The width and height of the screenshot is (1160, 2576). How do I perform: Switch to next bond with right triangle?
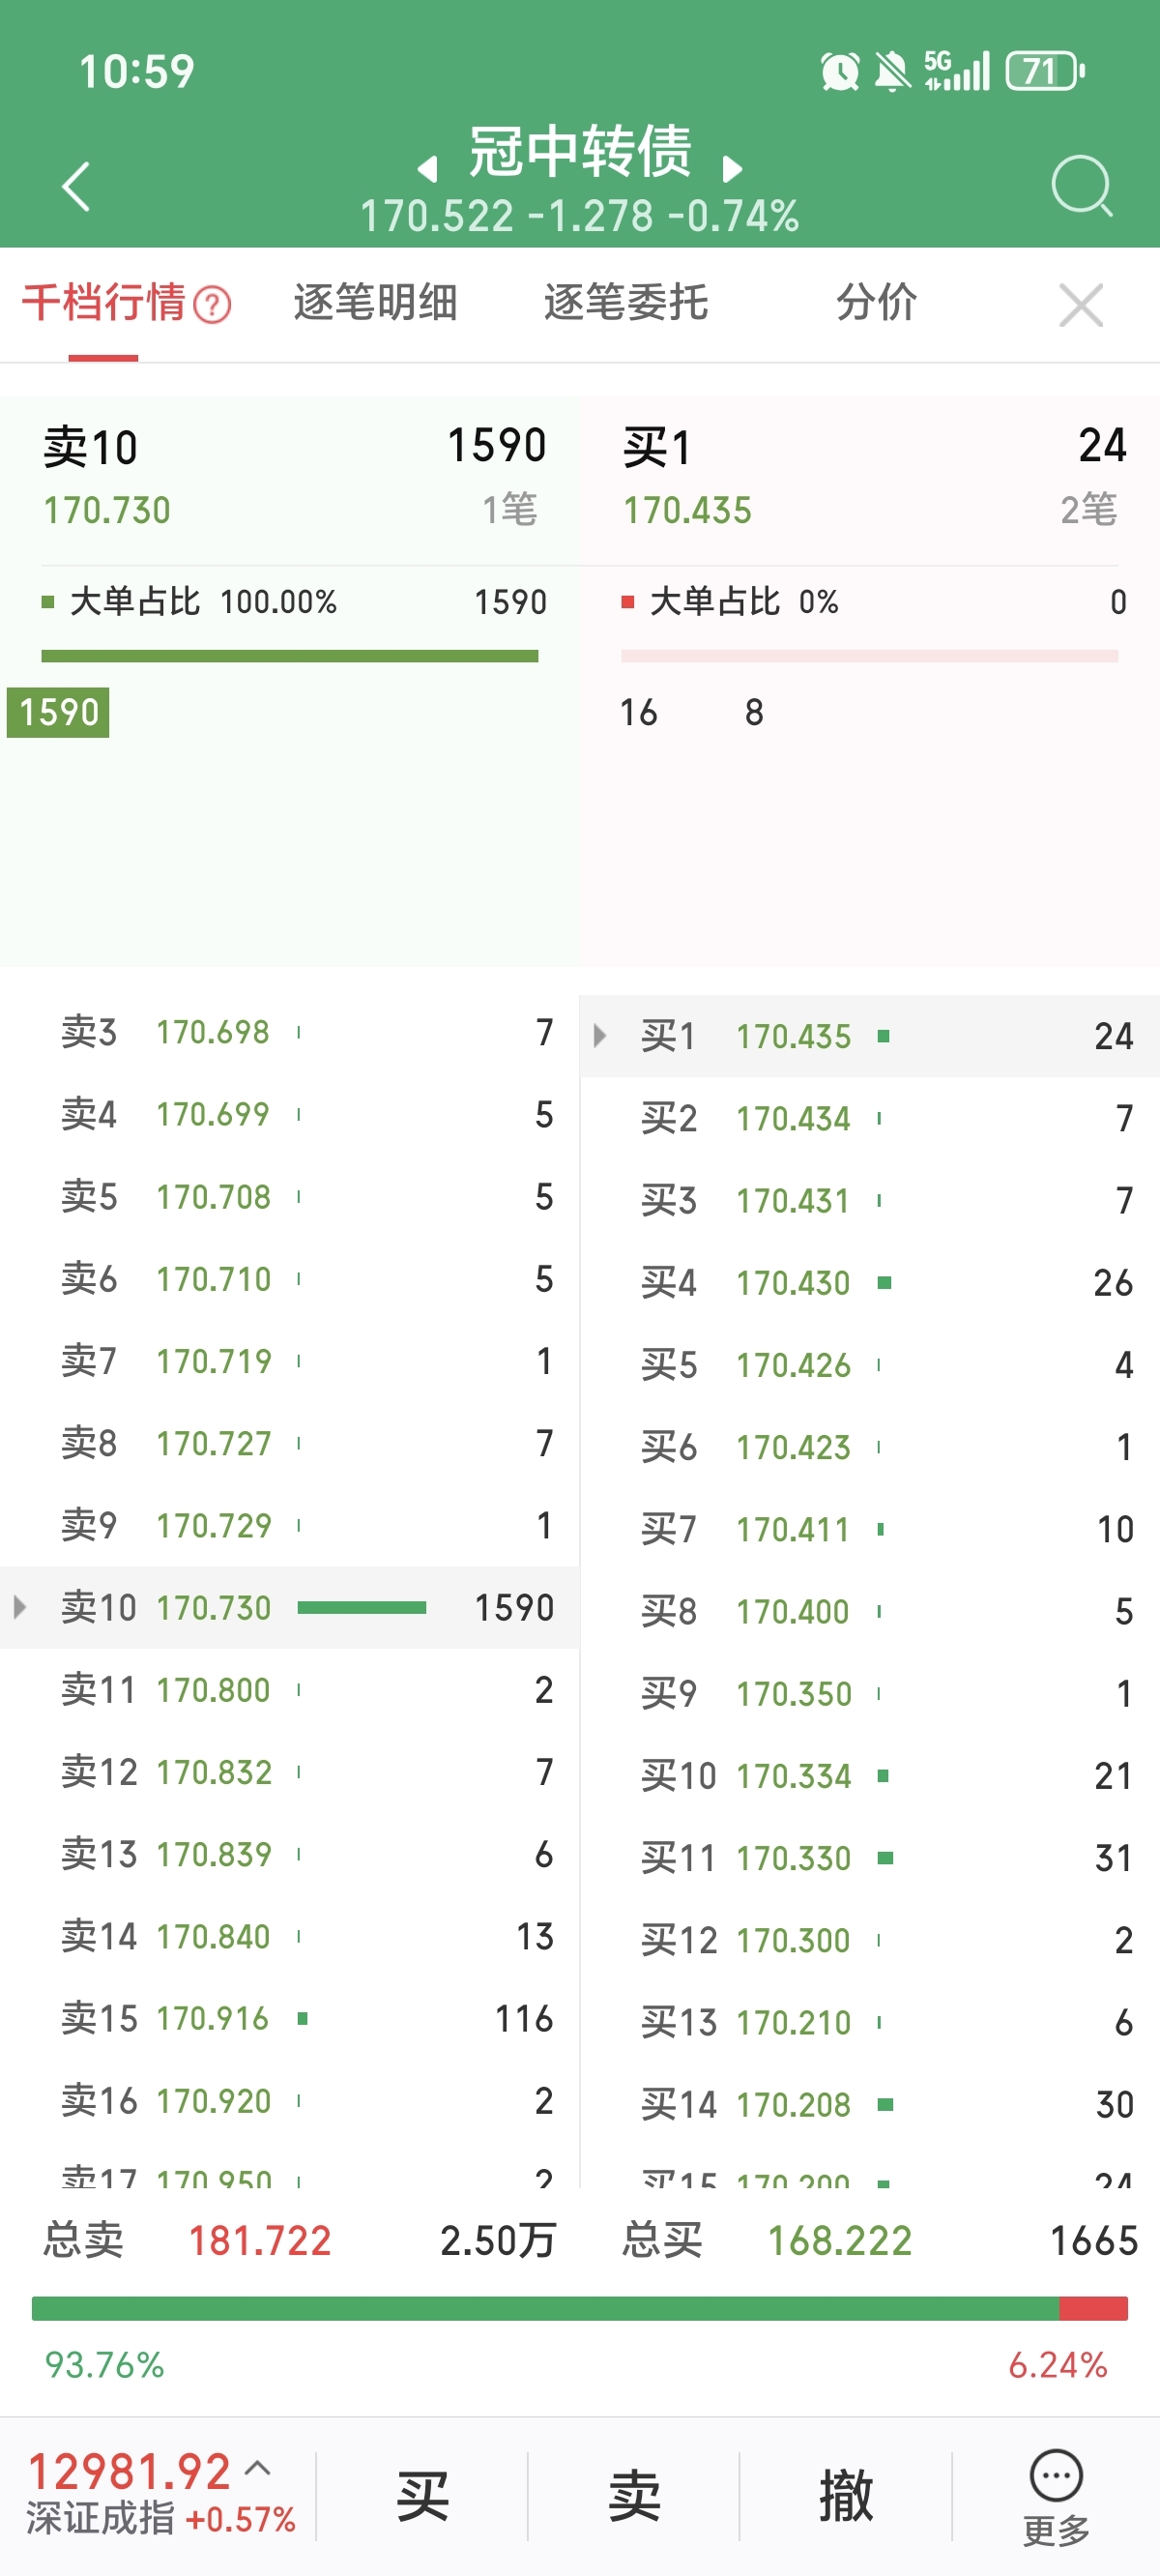[x=732, y=169]
